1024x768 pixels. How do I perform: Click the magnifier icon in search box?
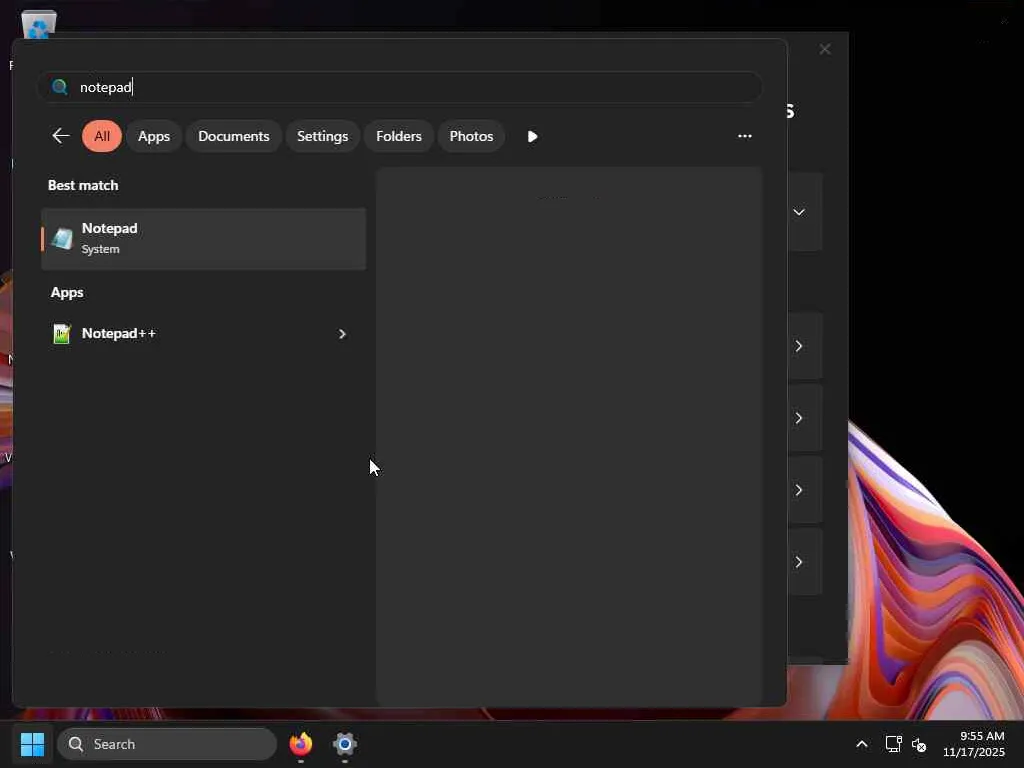click(x=59, y=87)
